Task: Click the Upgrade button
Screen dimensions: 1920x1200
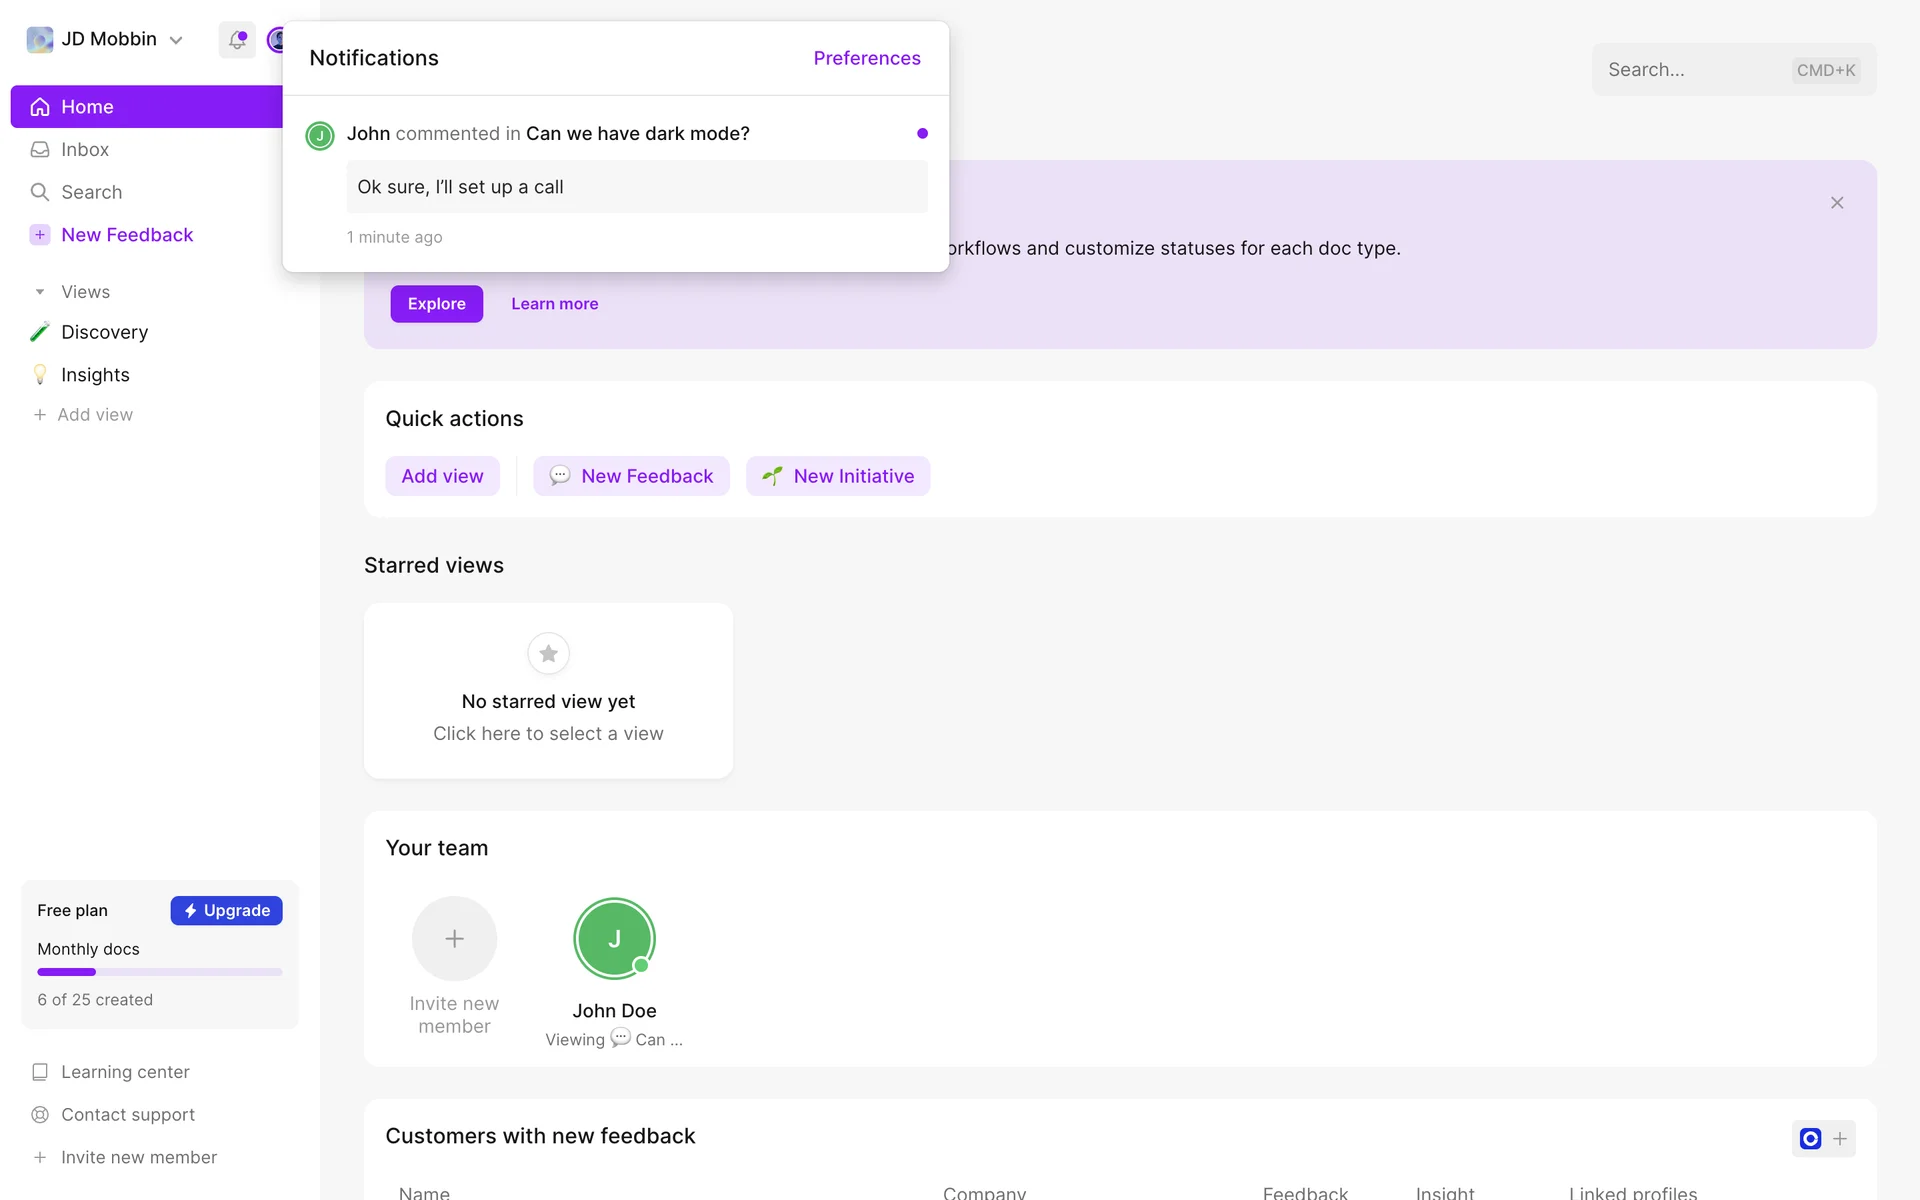Action: tap(226, 911)
